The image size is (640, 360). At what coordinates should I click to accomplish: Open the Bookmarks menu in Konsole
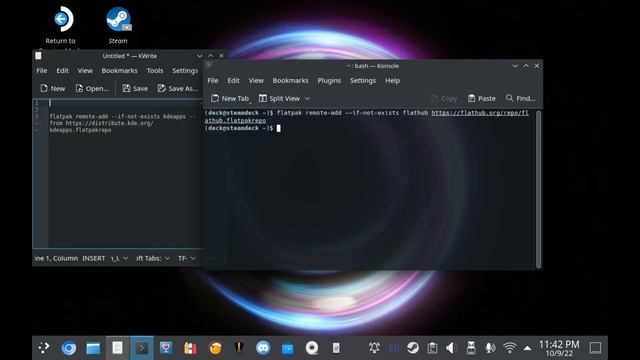click(x=291, y=80)
